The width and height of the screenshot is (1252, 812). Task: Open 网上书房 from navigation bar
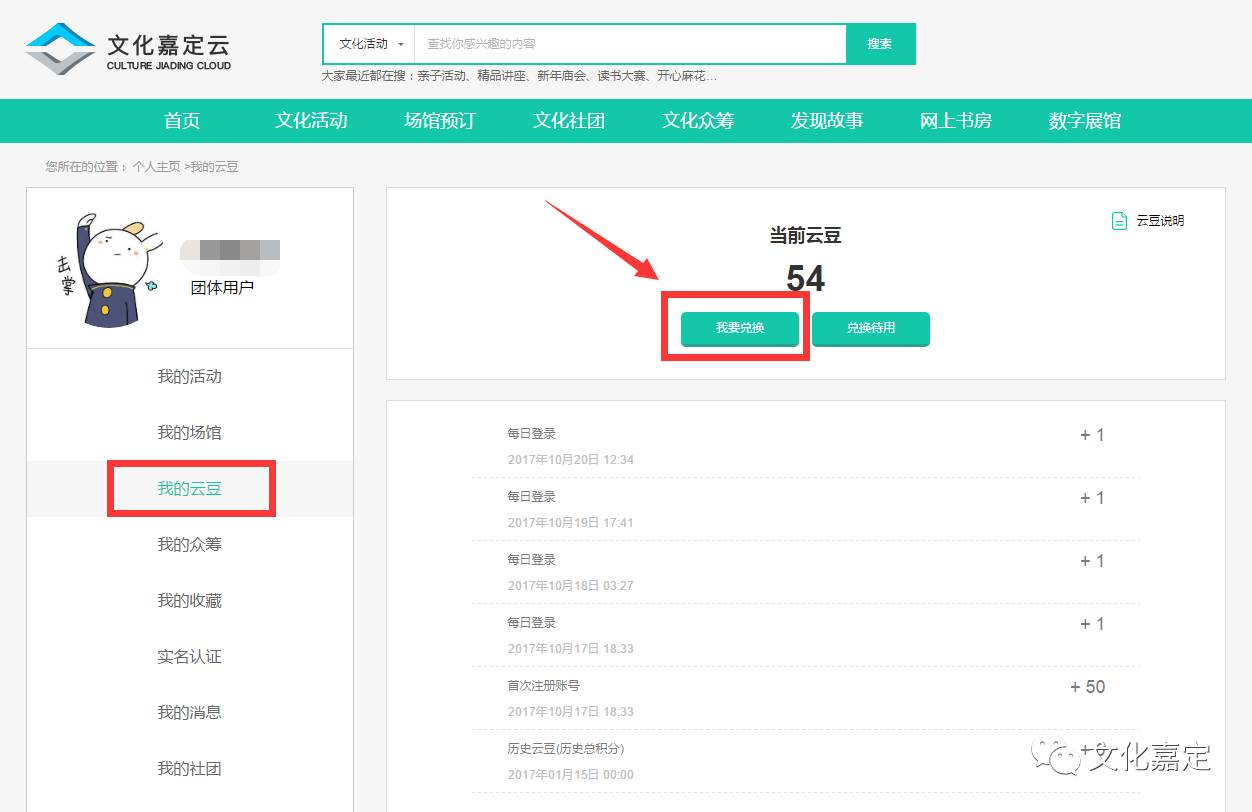[x=956, y=121]
